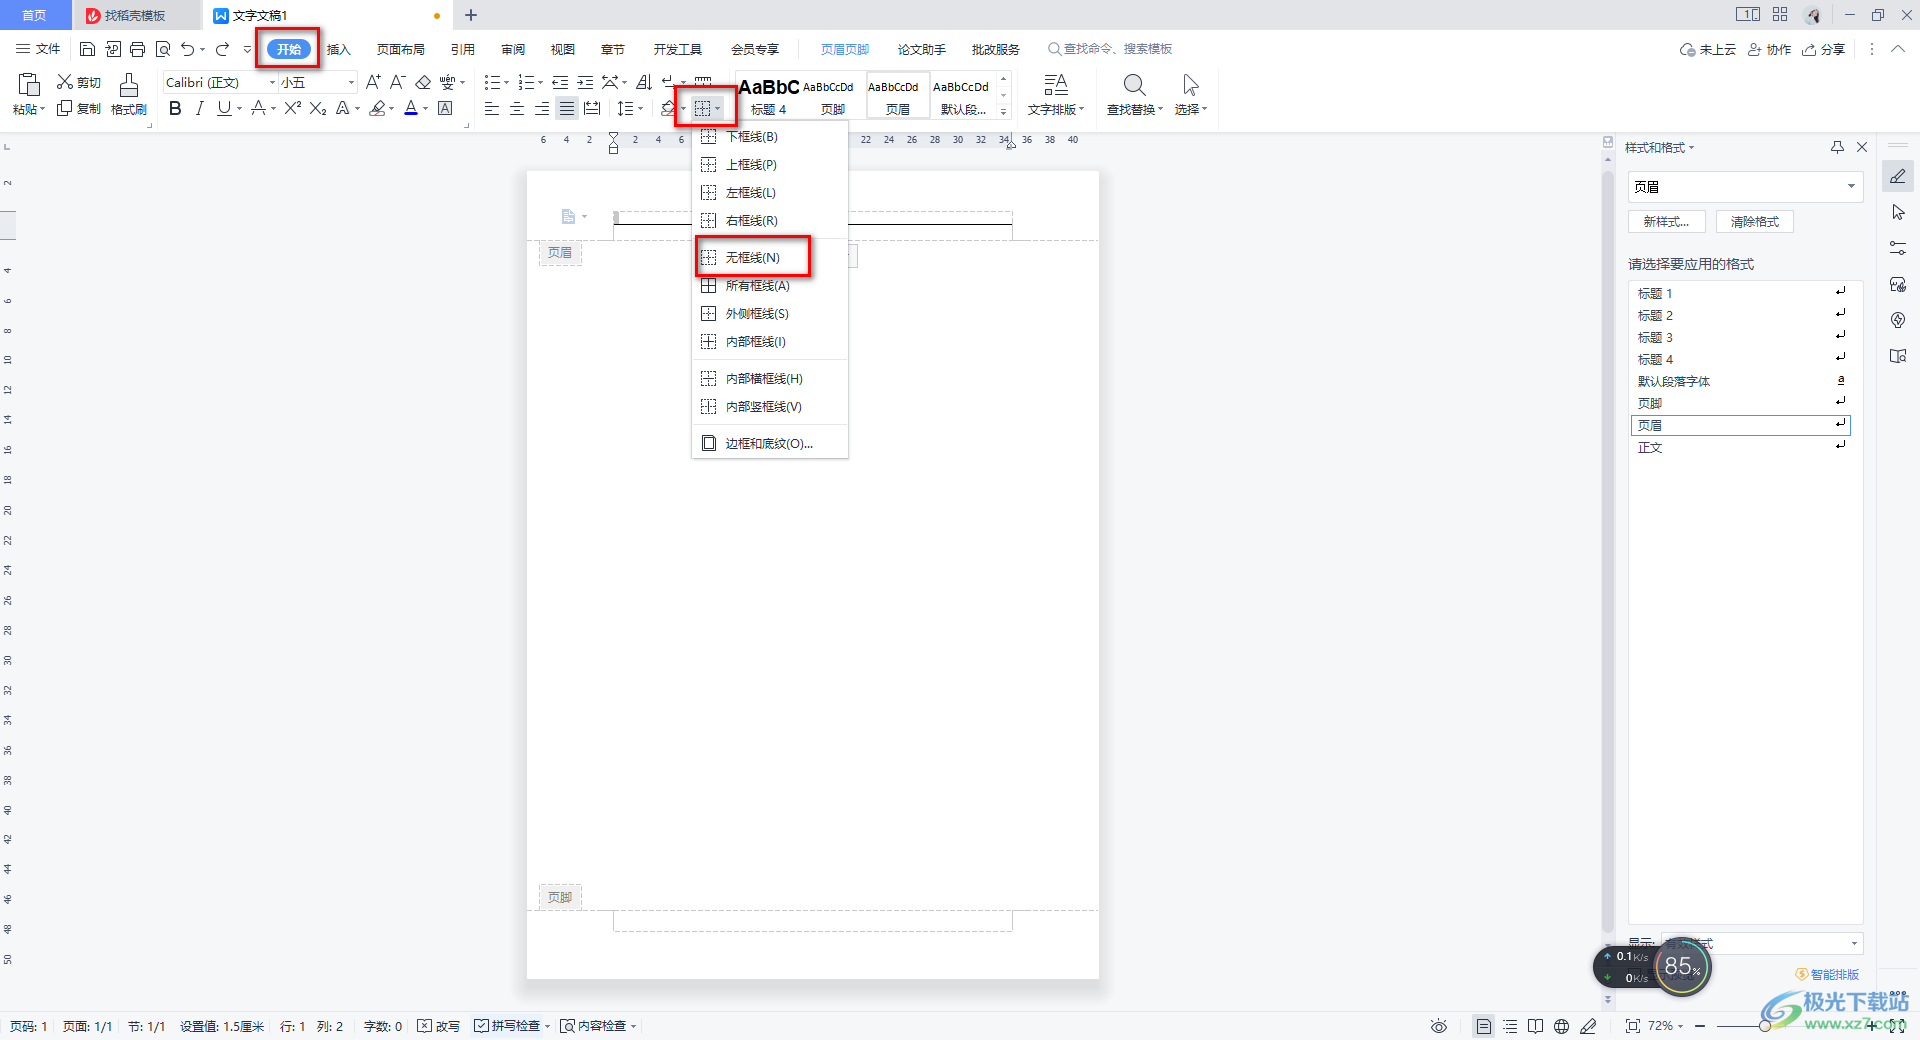Image resolution: width=1920 pixels, height=1040 pixels.
Task: Click the zoom slider handle
Action: click(x=1765, y=1026)
